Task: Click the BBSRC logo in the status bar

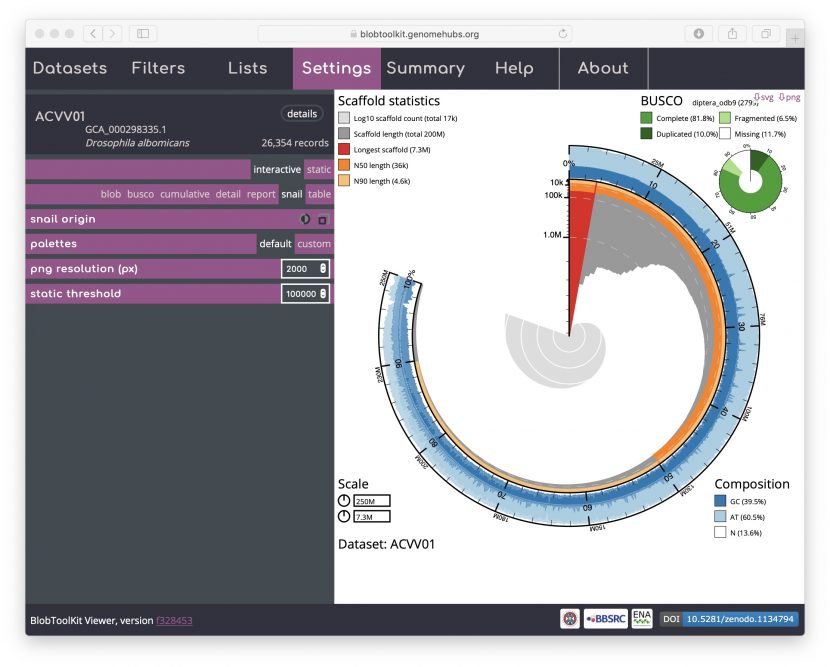Action: 603,618
